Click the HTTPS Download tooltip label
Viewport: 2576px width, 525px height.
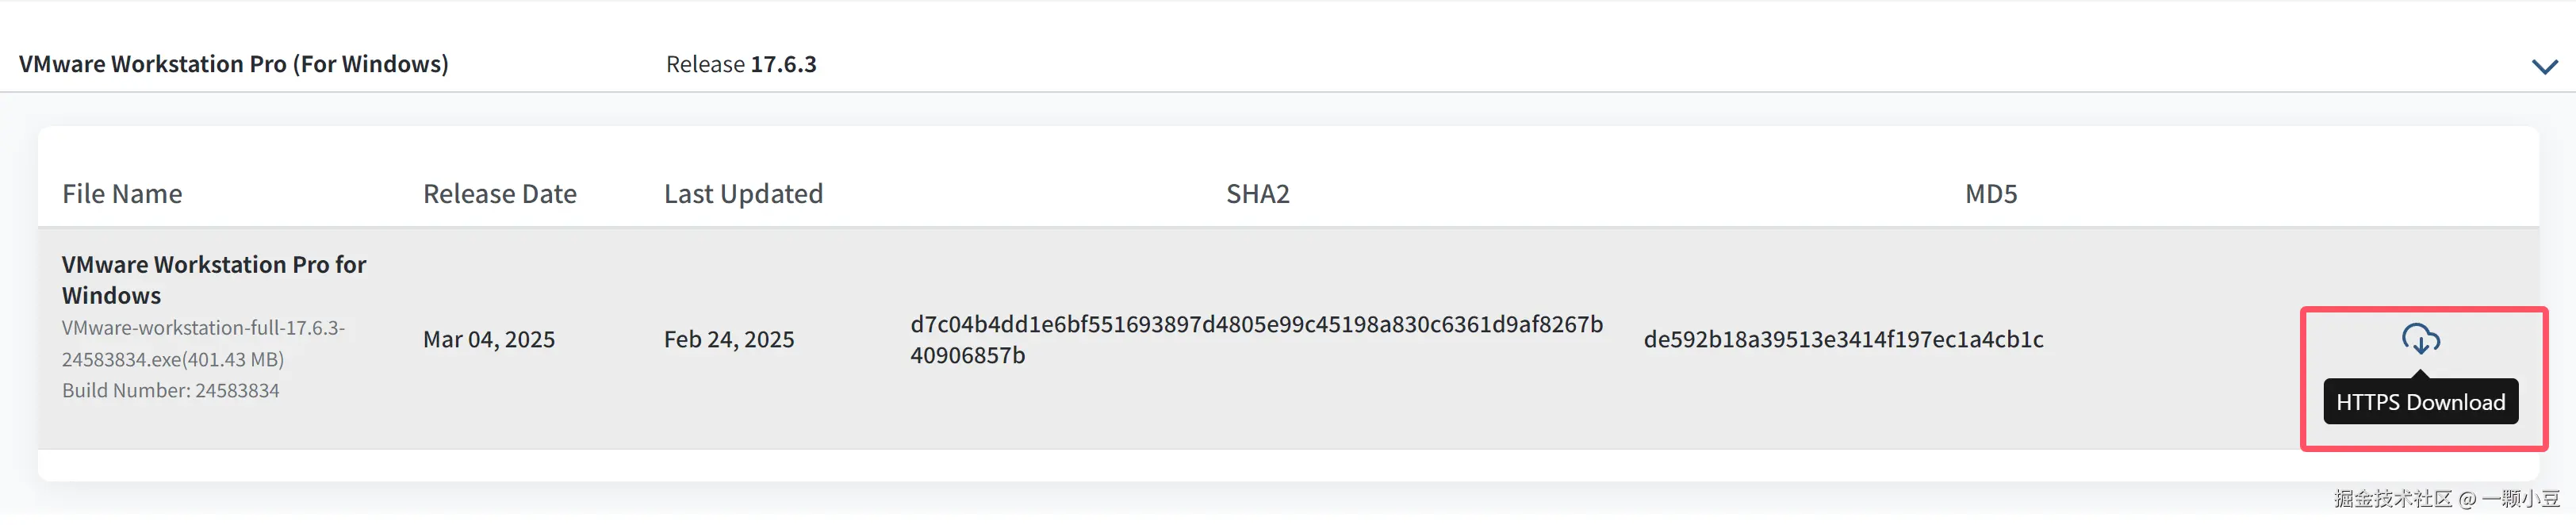[2420, 402]
